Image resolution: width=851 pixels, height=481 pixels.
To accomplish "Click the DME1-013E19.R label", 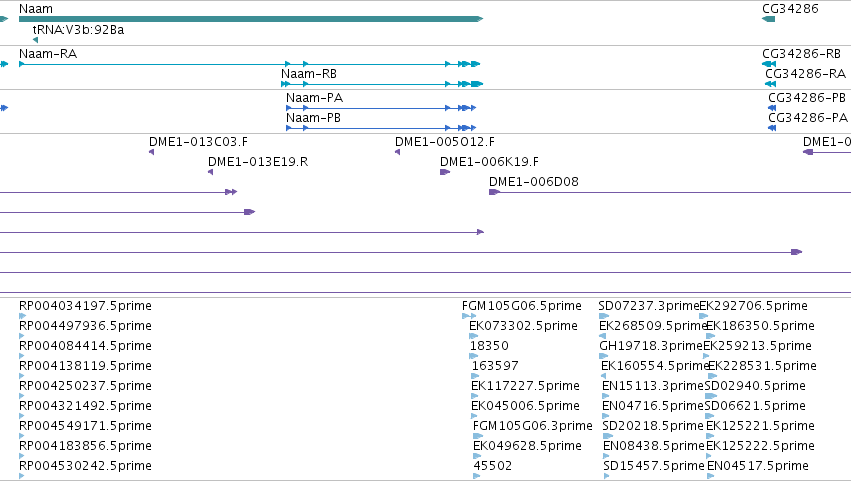I will (x=258, y=162).
